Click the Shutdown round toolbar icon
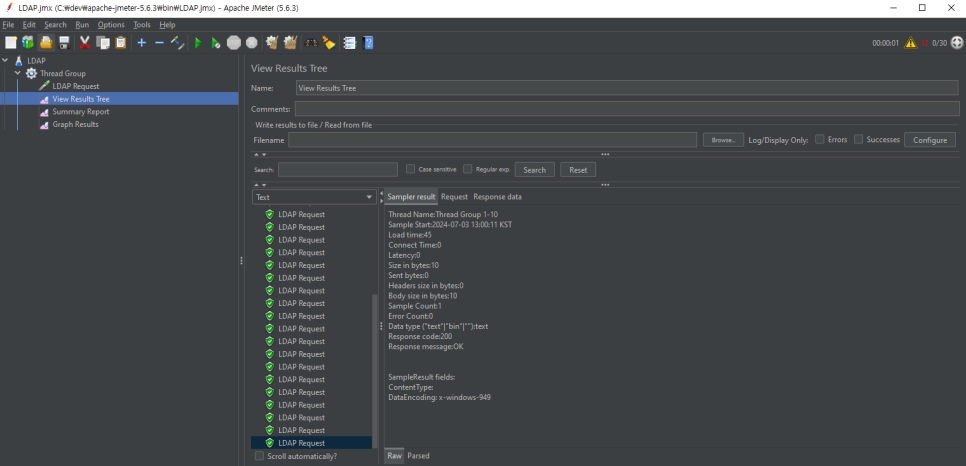This screenshot has width=966, height=466. (x=251, y=43)
